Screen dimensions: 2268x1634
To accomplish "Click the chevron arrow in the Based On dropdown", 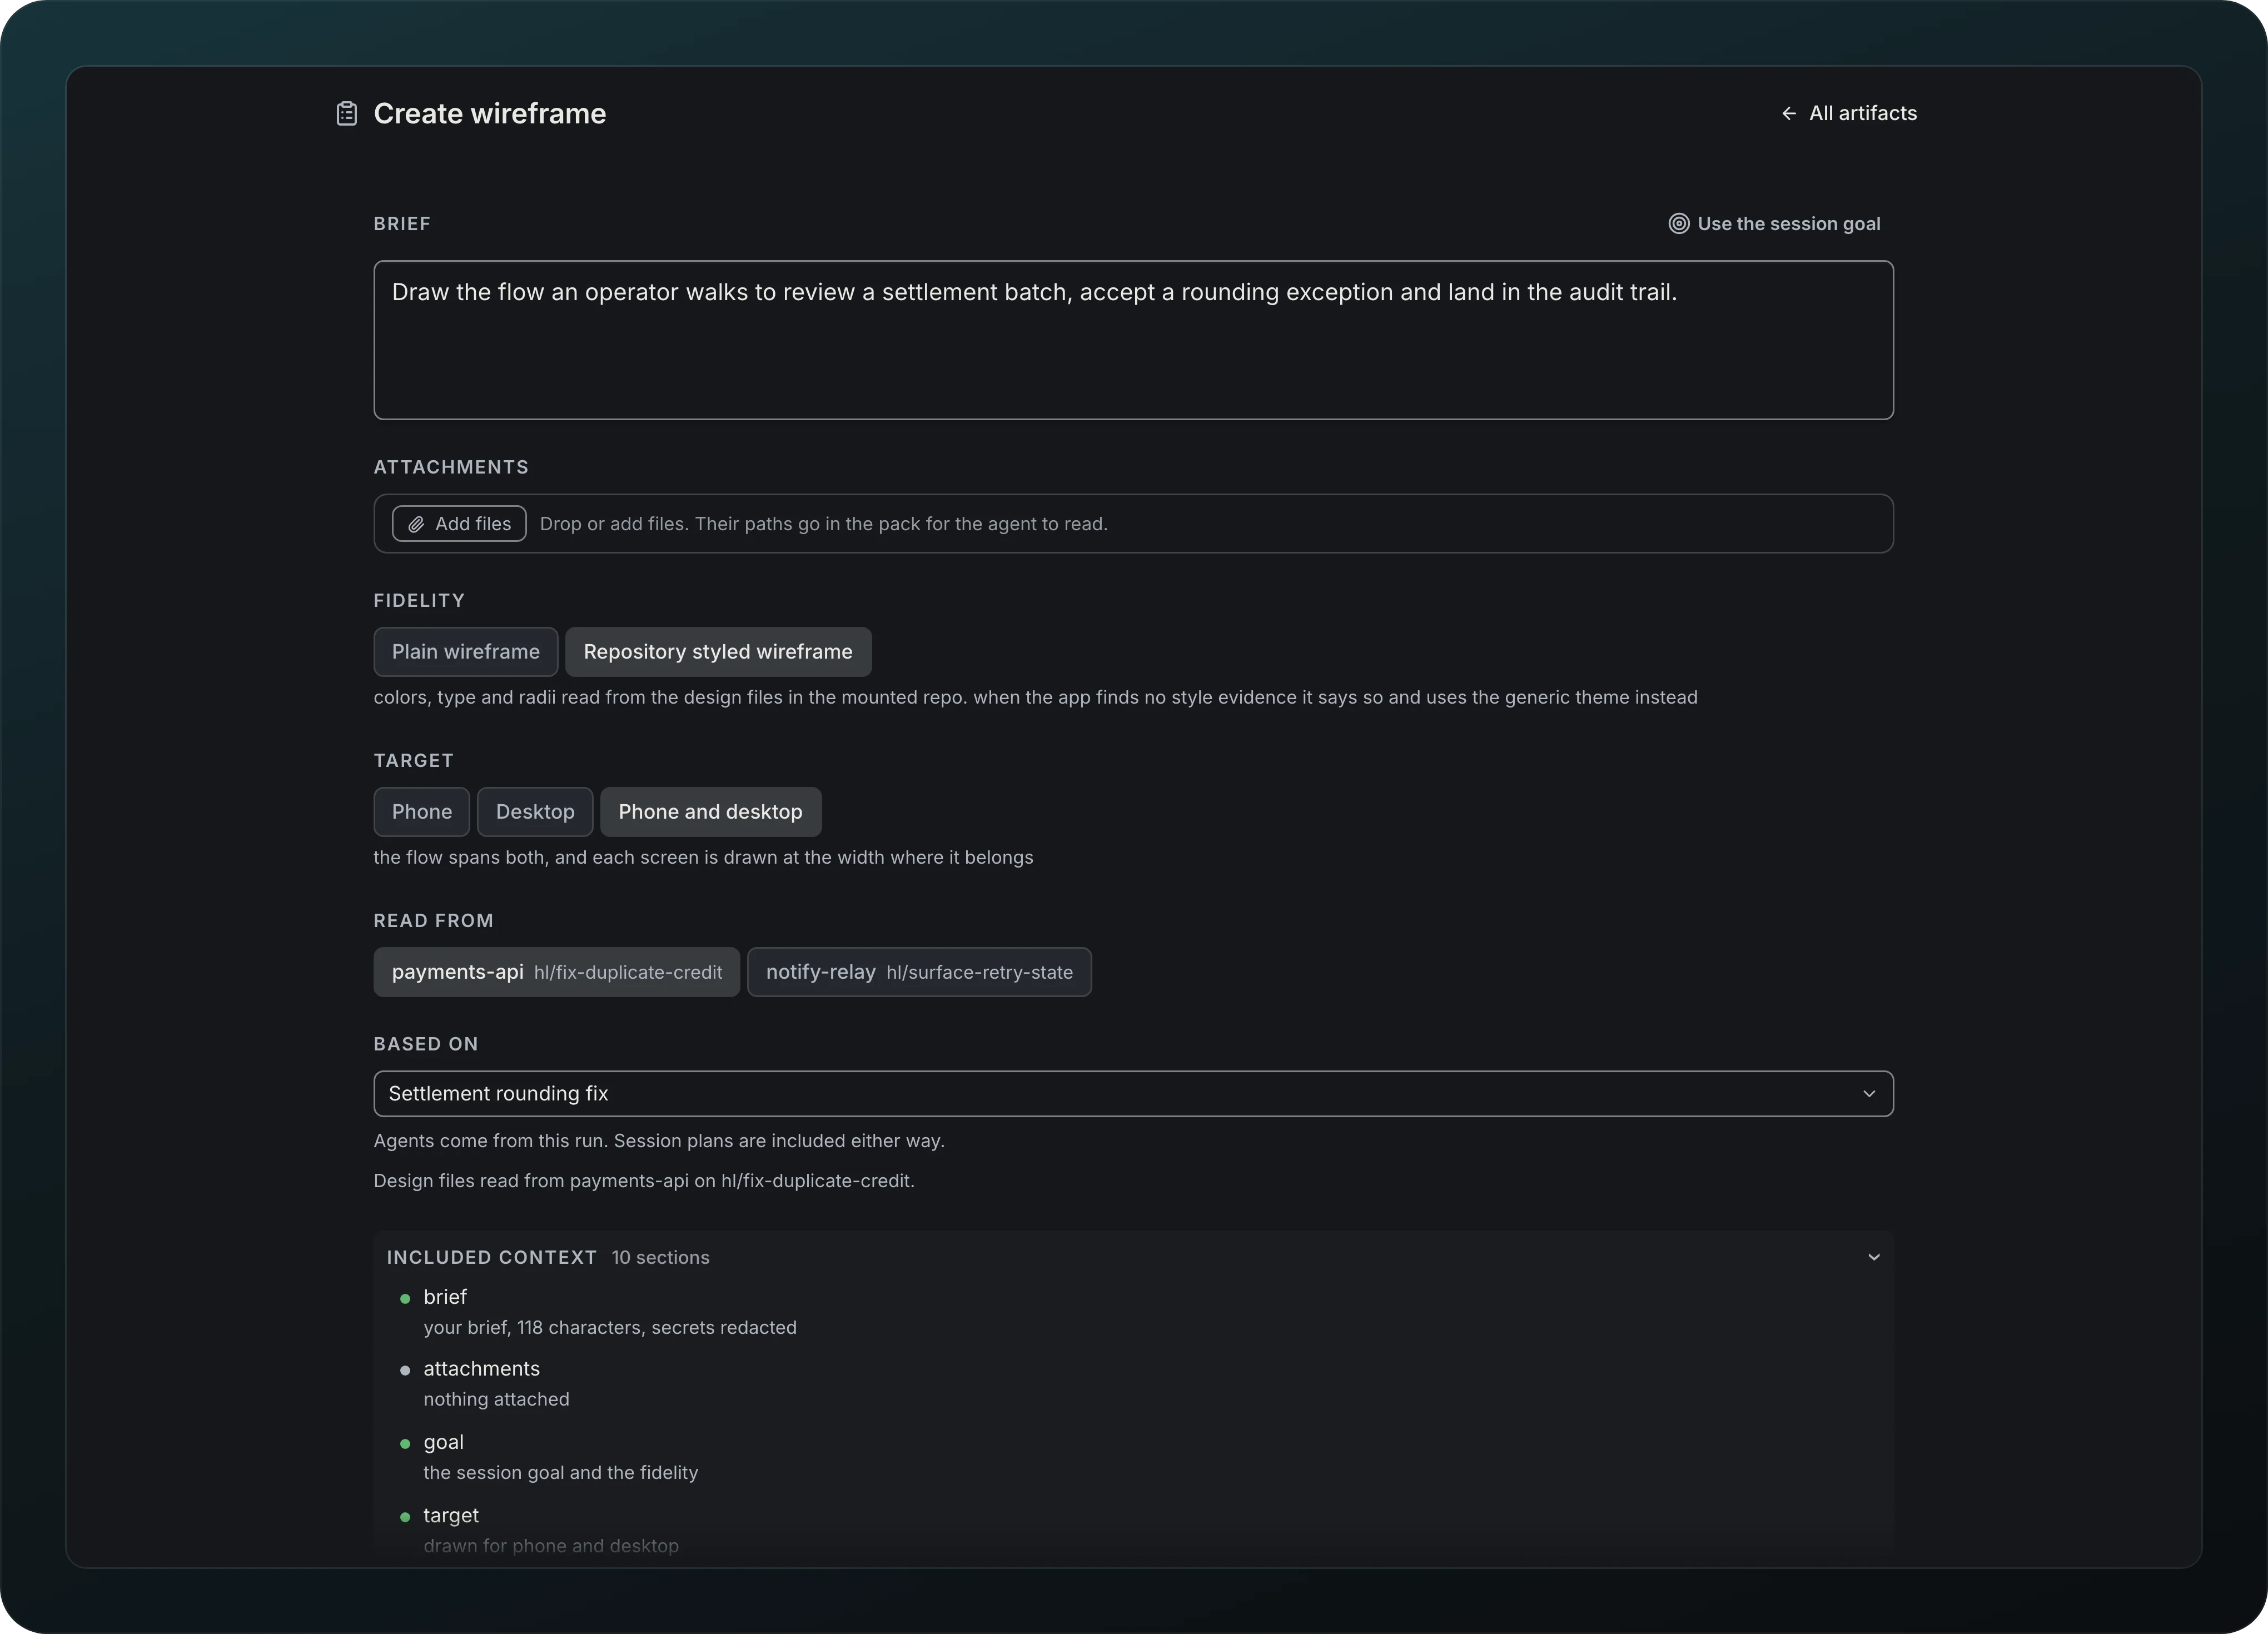I will click(x=1868, y=1094).
